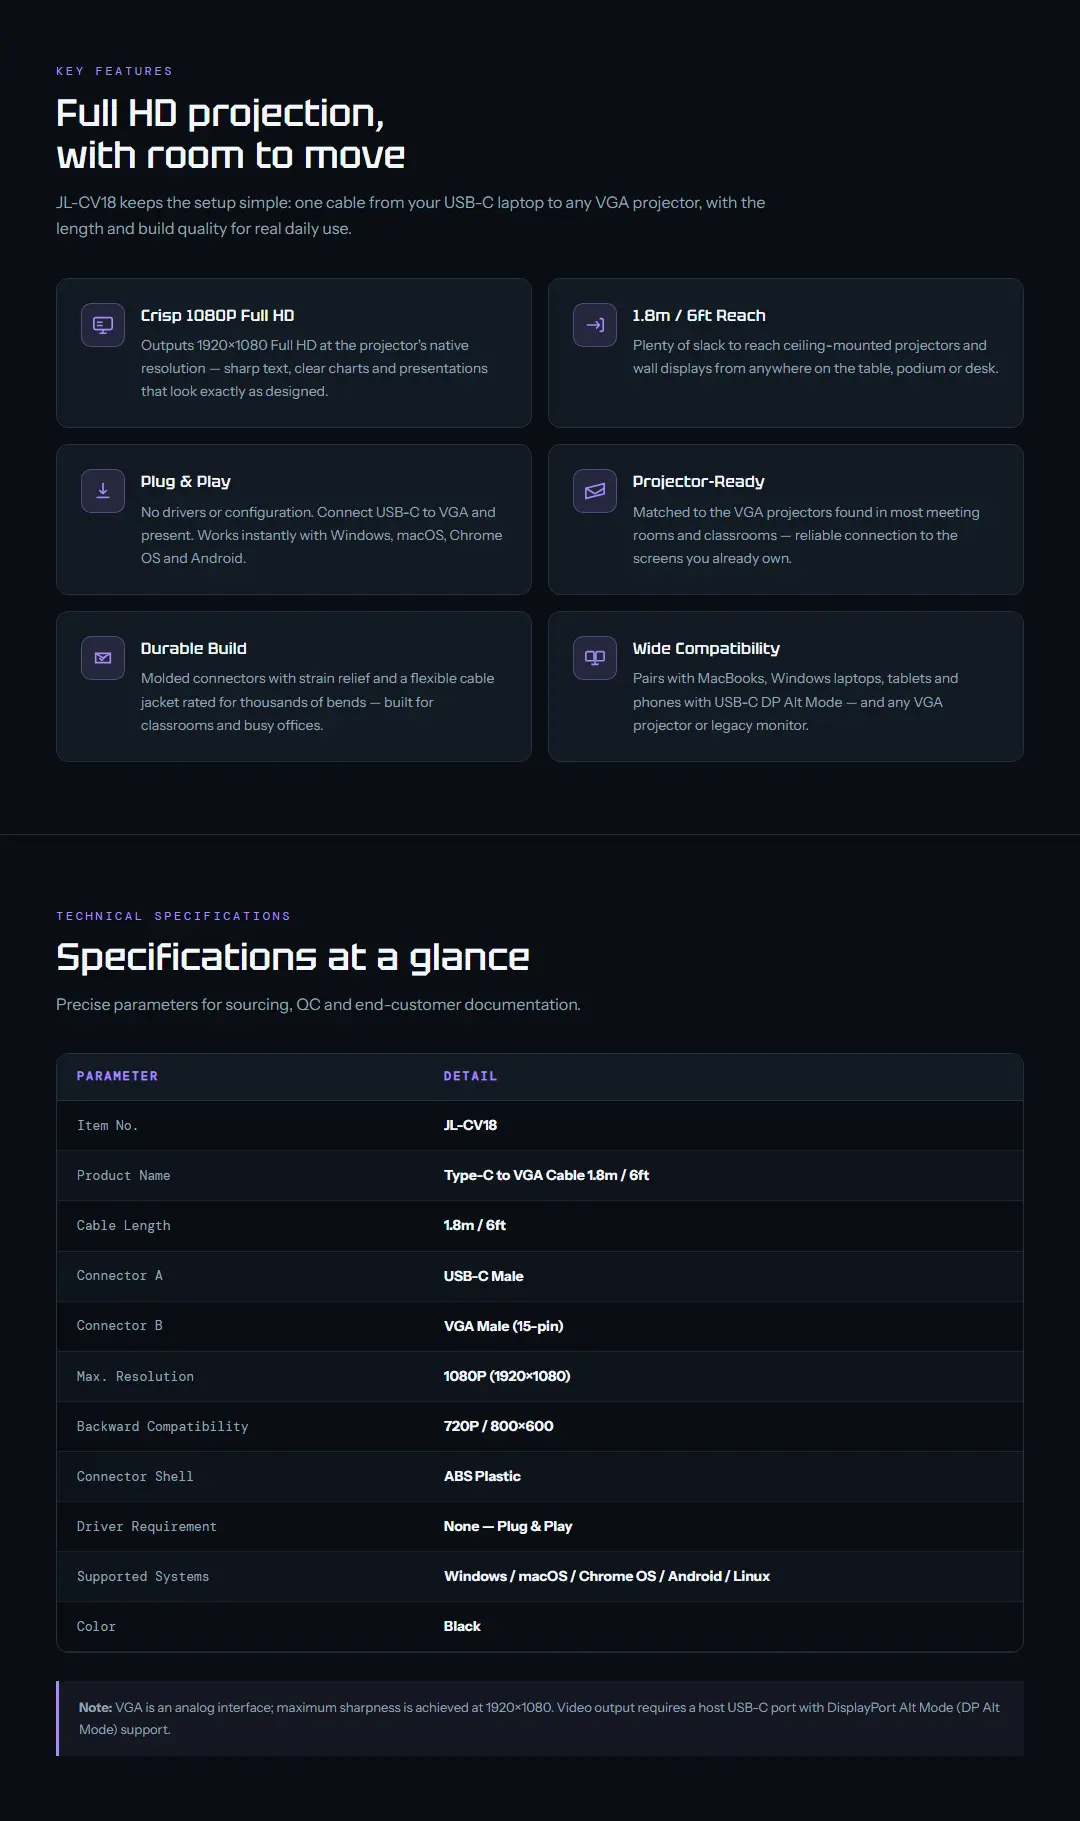This screenshot has height=1821, width=1080.
Task: Click the Max. Resolution parameter label
Action: tap(135, 1376)
